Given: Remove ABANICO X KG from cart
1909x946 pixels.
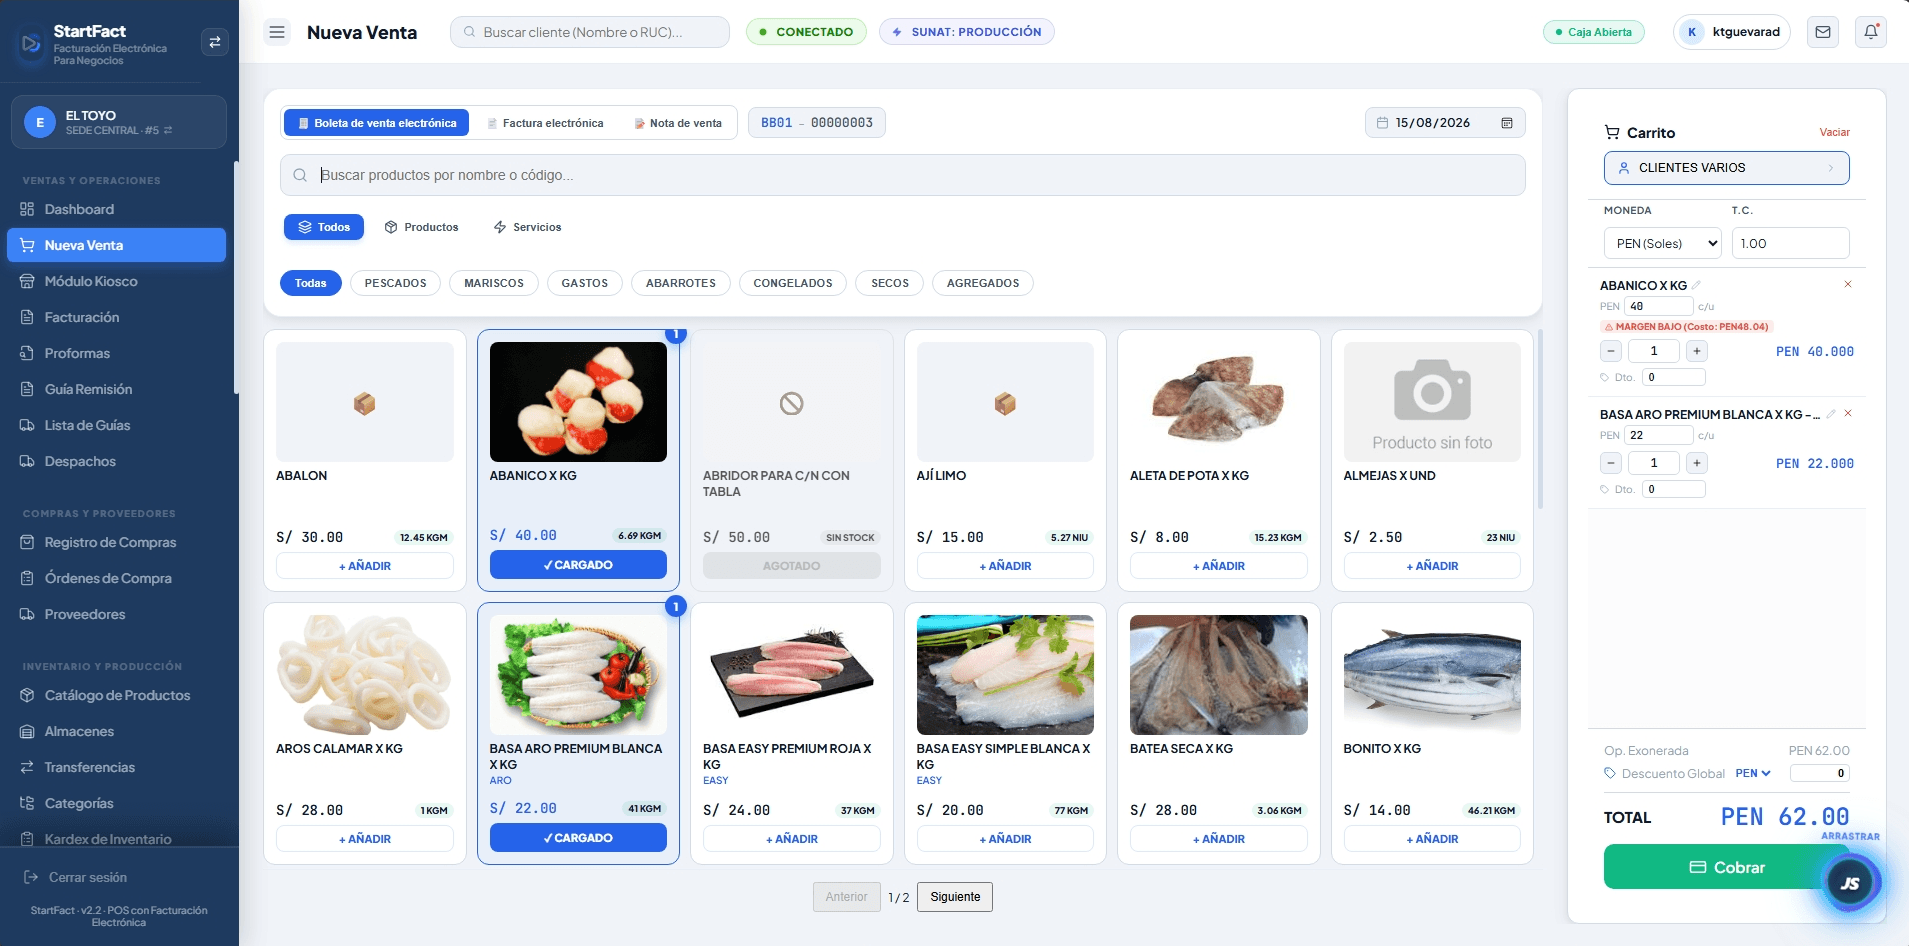Looking at the screenshot, I should (x=1848, y=284).
